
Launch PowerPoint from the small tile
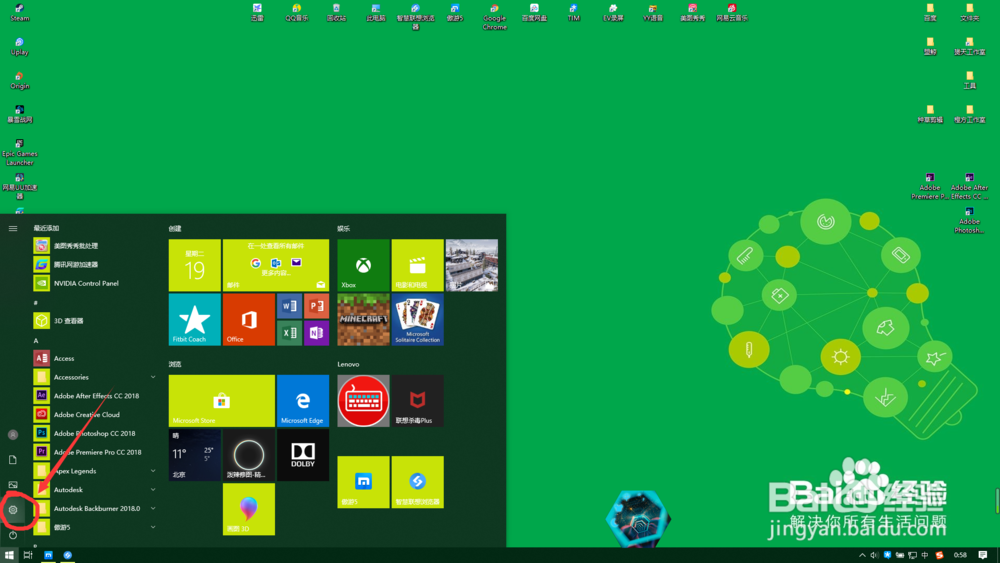point(316,306)
